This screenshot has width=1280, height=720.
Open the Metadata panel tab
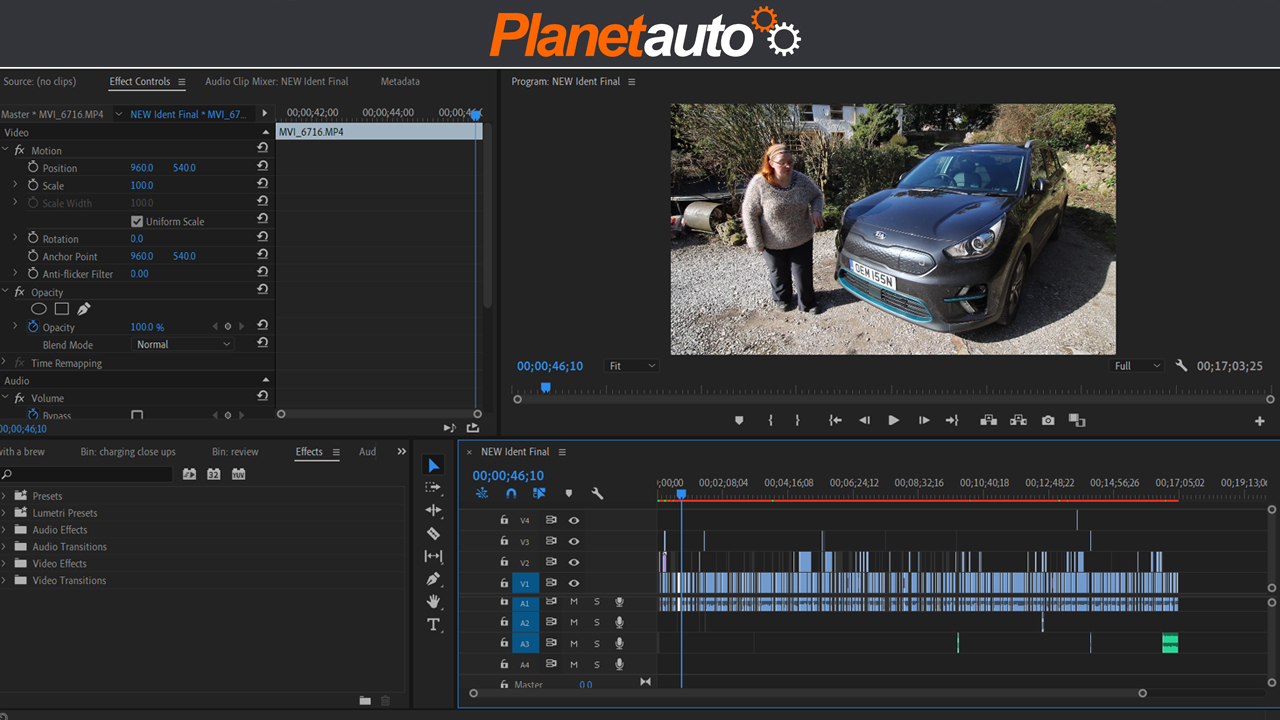[x=400, y=81]
